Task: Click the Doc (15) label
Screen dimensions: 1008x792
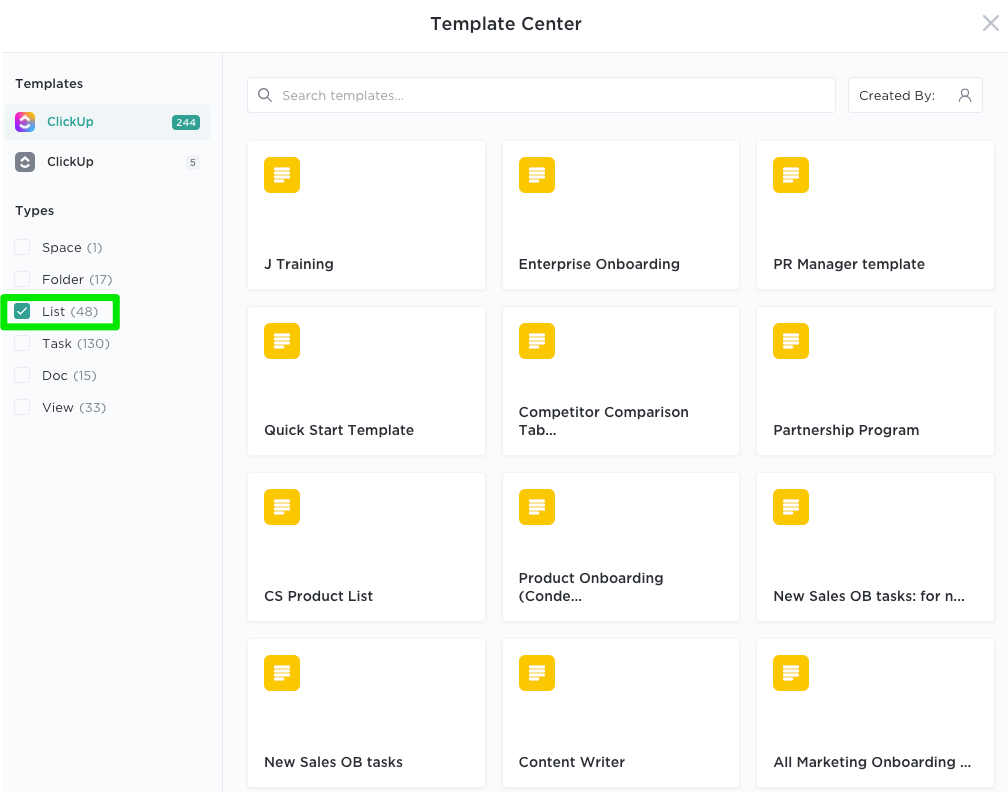Action: click(69, 375)
